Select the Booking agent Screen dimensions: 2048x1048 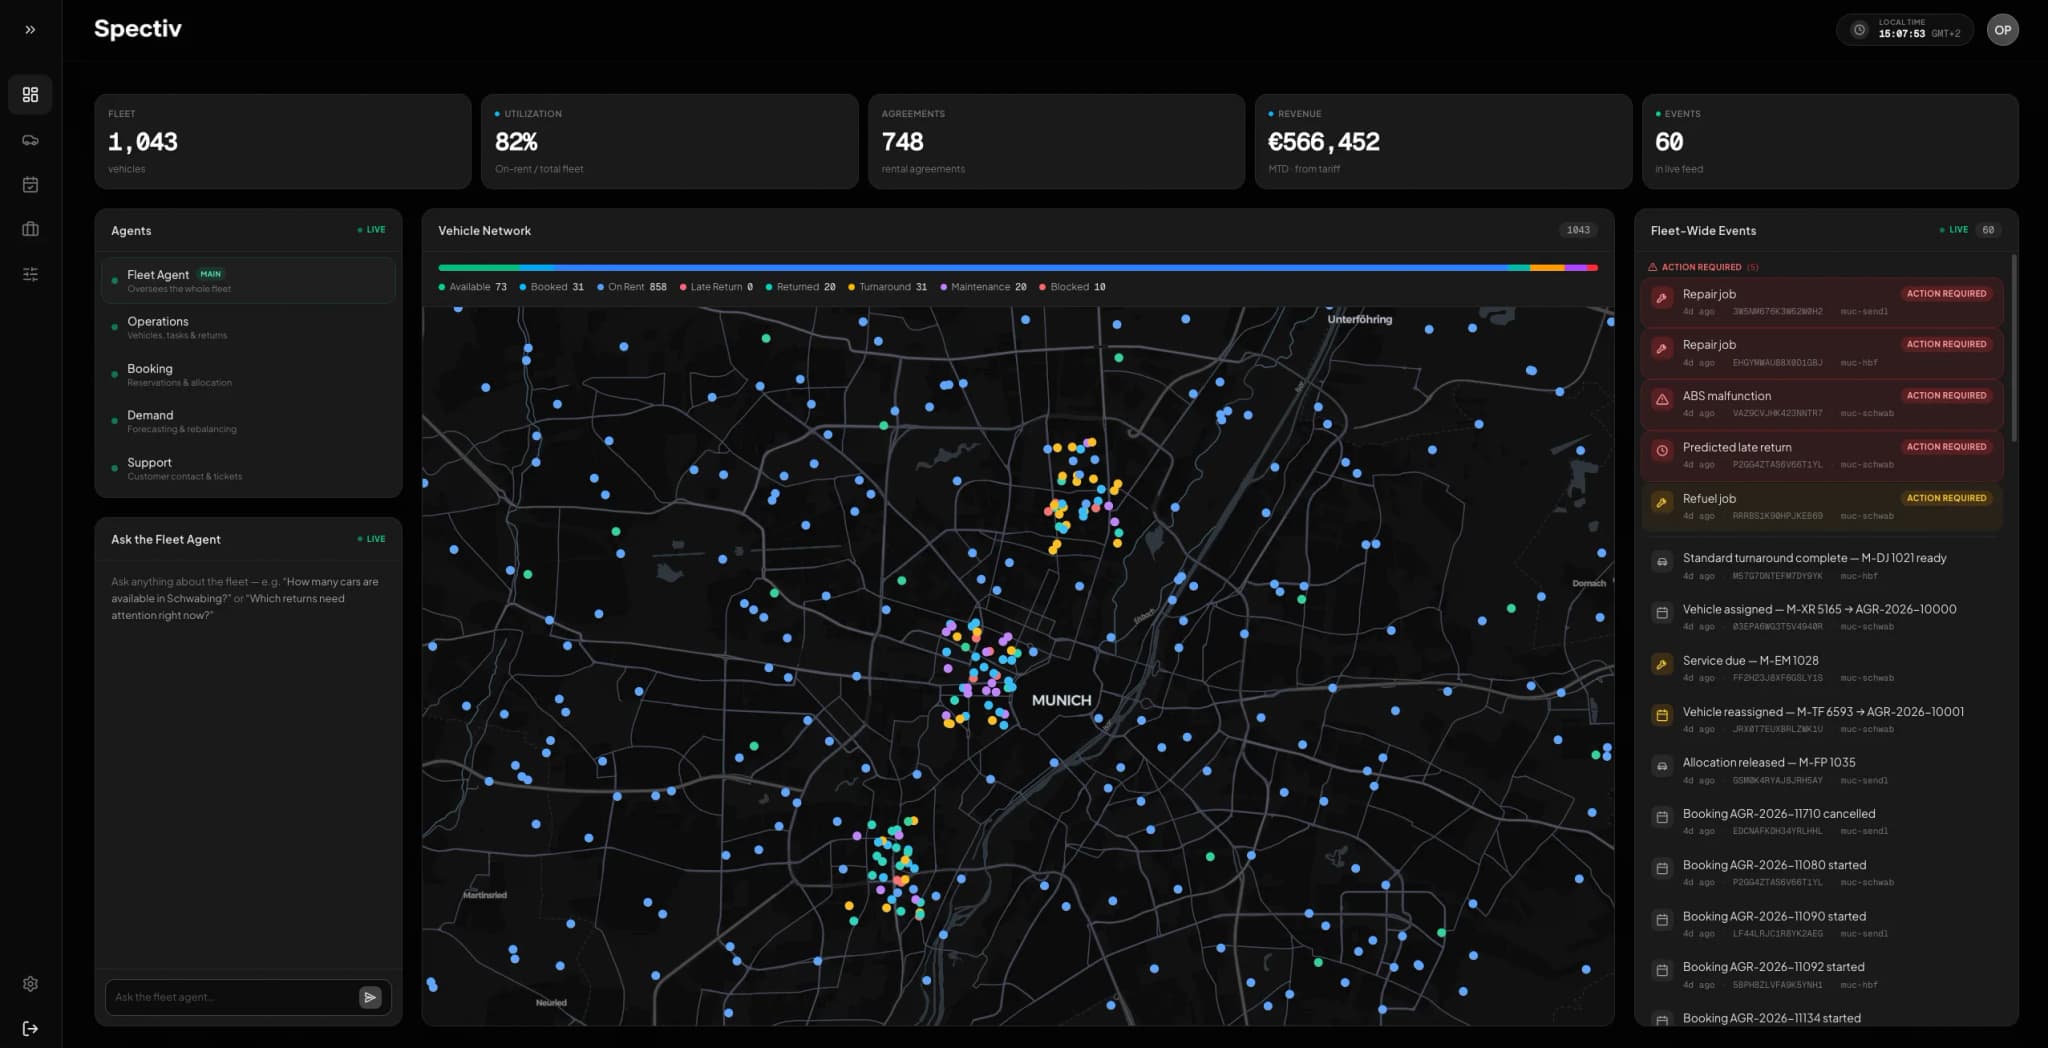248,375
